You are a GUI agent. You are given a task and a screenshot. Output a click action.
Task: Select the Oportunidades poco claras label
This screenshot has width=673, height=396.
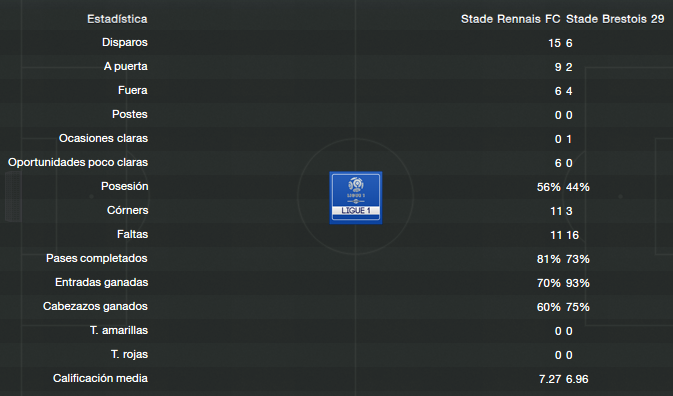(78, 163)
